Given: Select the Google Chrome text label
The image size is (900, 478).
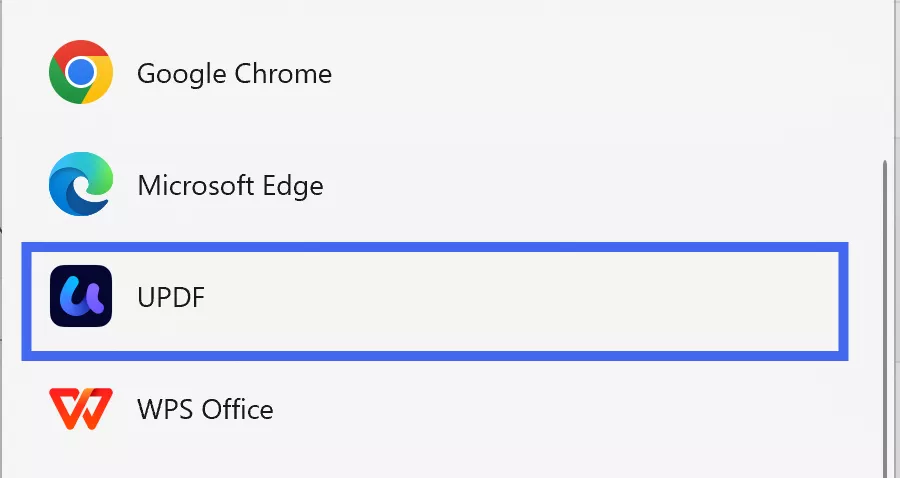Looking at the screenshot, I should point(234,74).
